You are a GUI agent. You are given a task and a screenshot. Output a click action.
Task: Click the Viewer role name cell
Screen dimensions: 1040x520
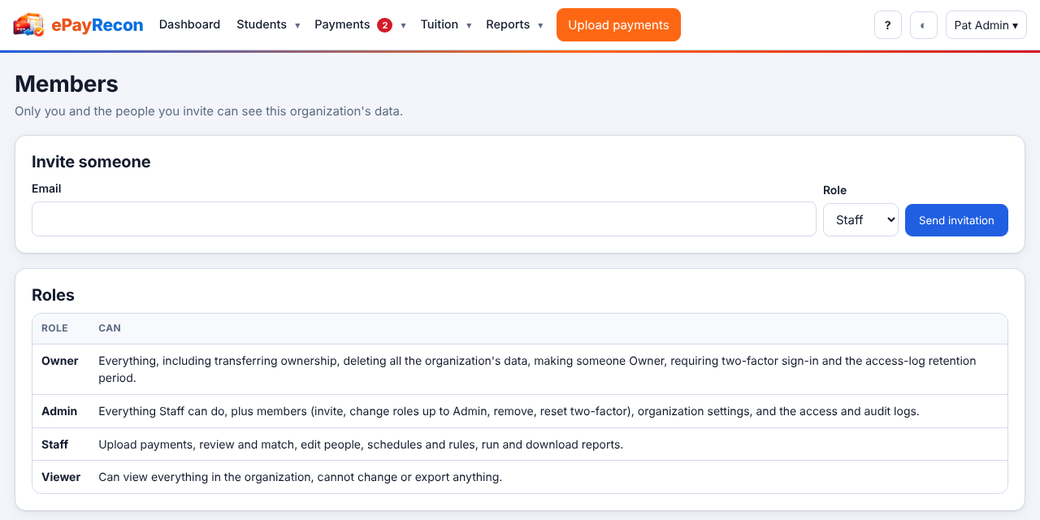(61, 477)
